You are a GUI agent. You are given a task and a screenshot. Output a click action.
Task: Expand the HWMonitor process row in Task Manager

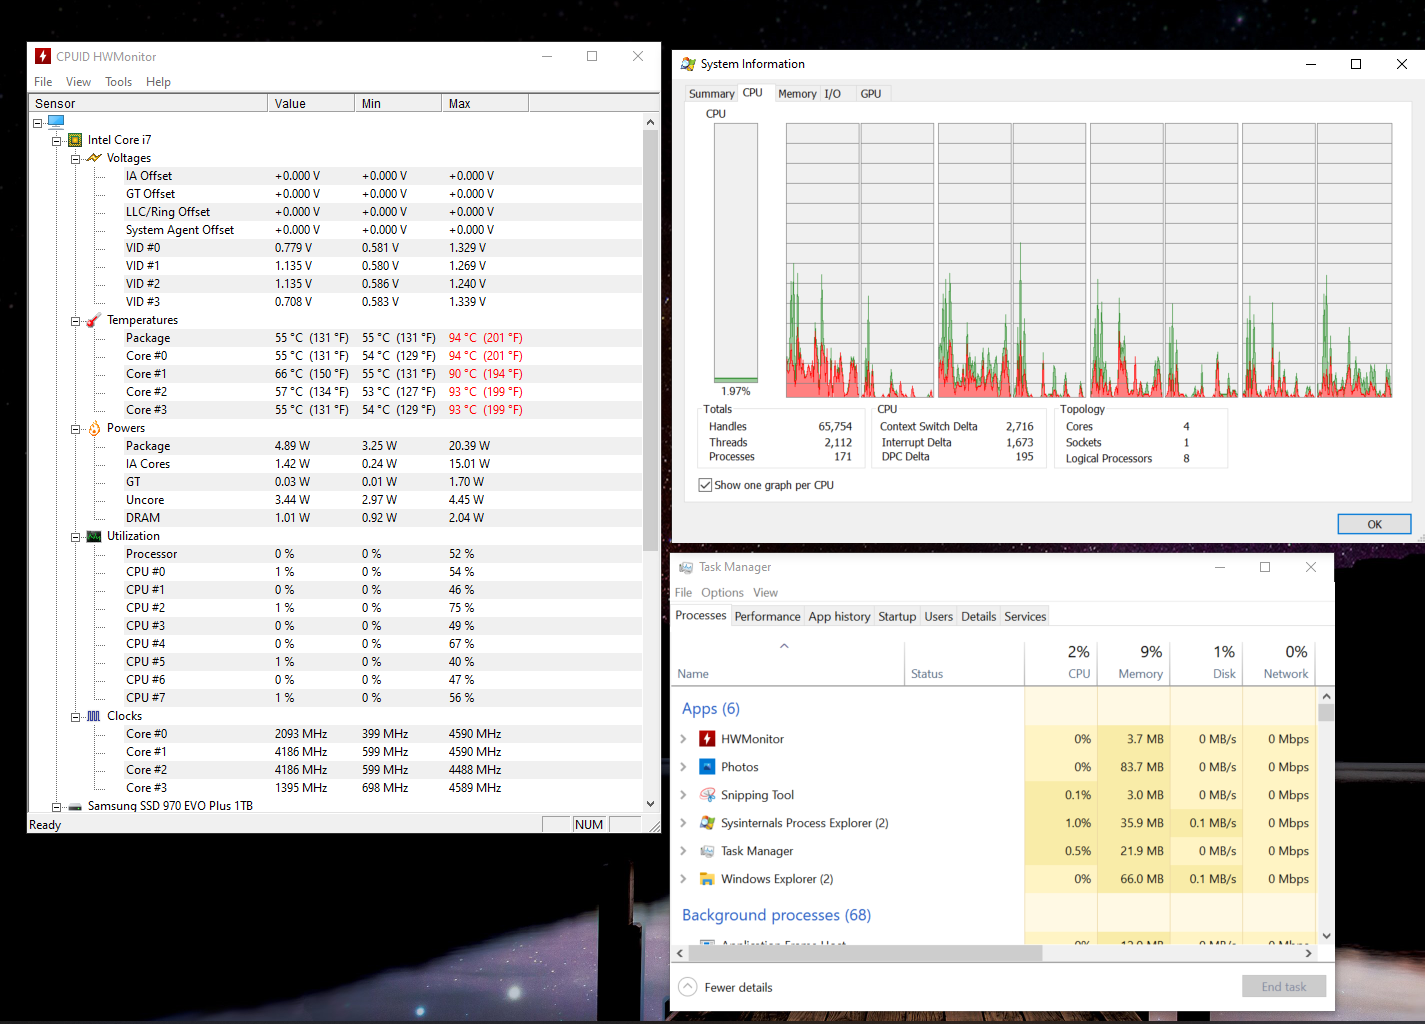(683, 739)
